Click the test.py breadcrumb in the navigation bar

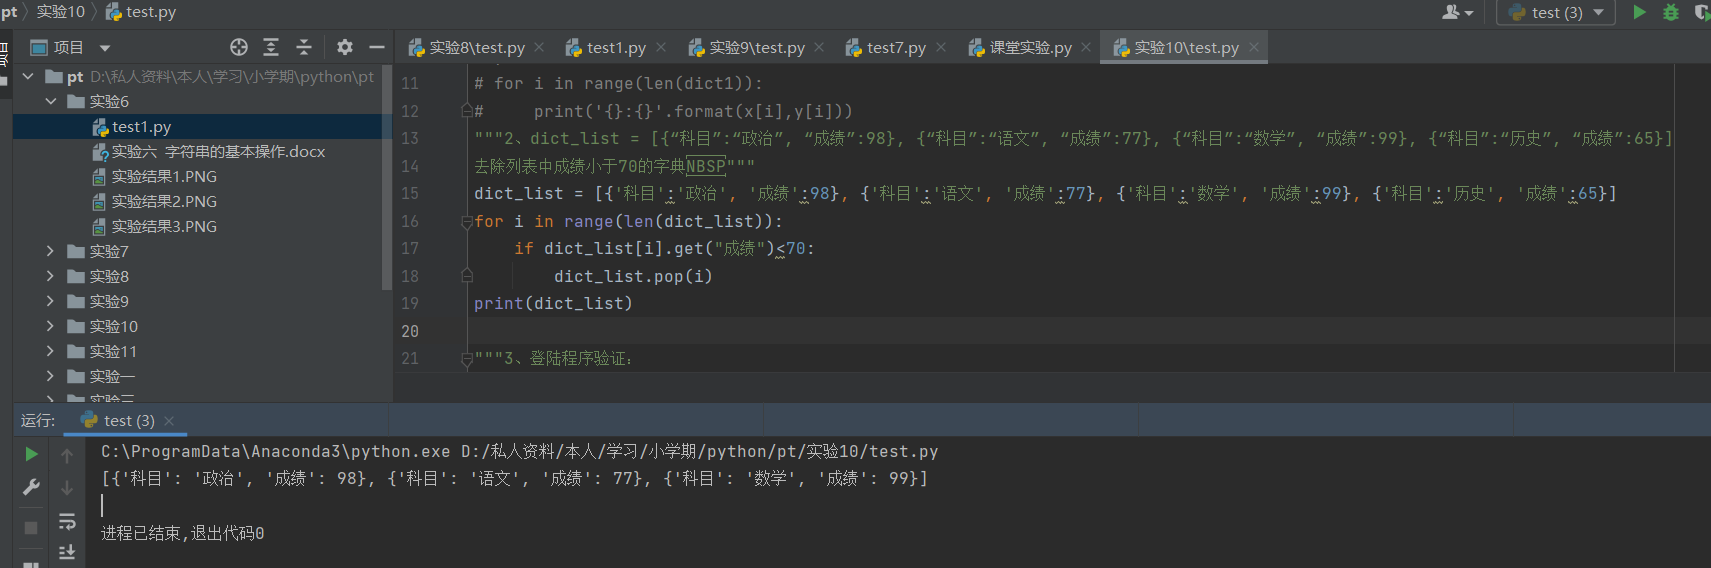coord(141,12)
